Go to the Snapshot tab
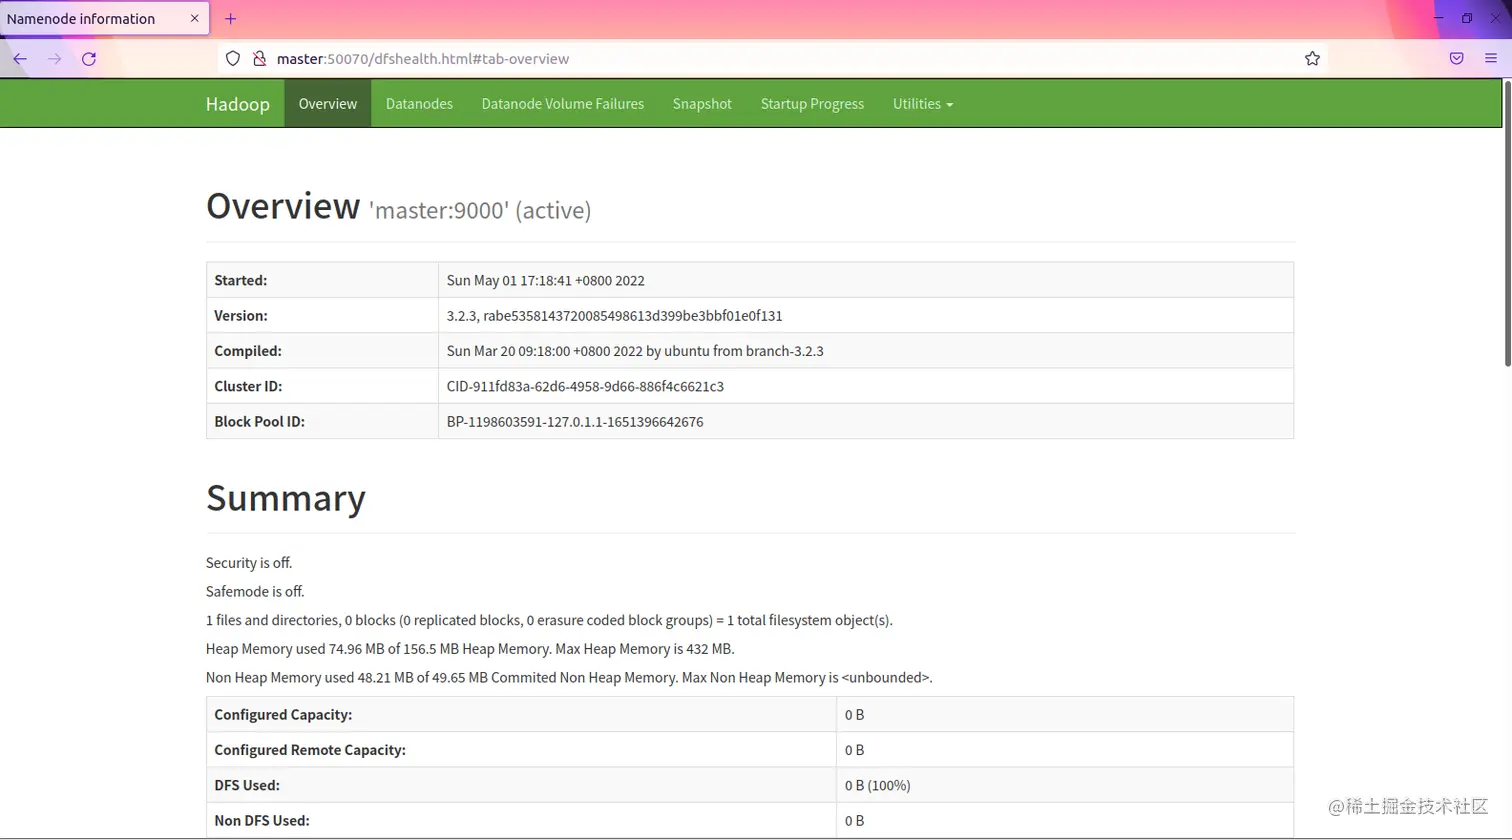1512x840 pixels. 702,104
